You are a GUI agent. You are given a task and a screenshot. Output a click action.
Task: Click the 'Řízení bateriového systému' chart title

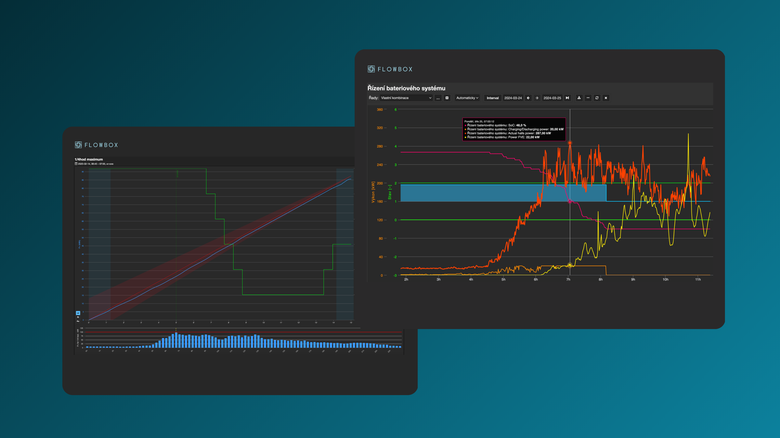tap(406, 88)
